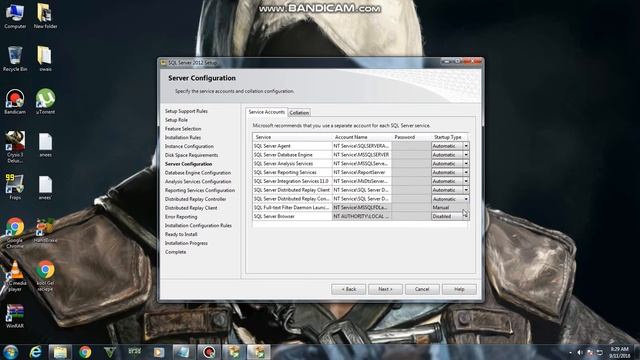Cancel the SQL Server setup
This screenshot has height=360, width=640.
tap(422, 289)
